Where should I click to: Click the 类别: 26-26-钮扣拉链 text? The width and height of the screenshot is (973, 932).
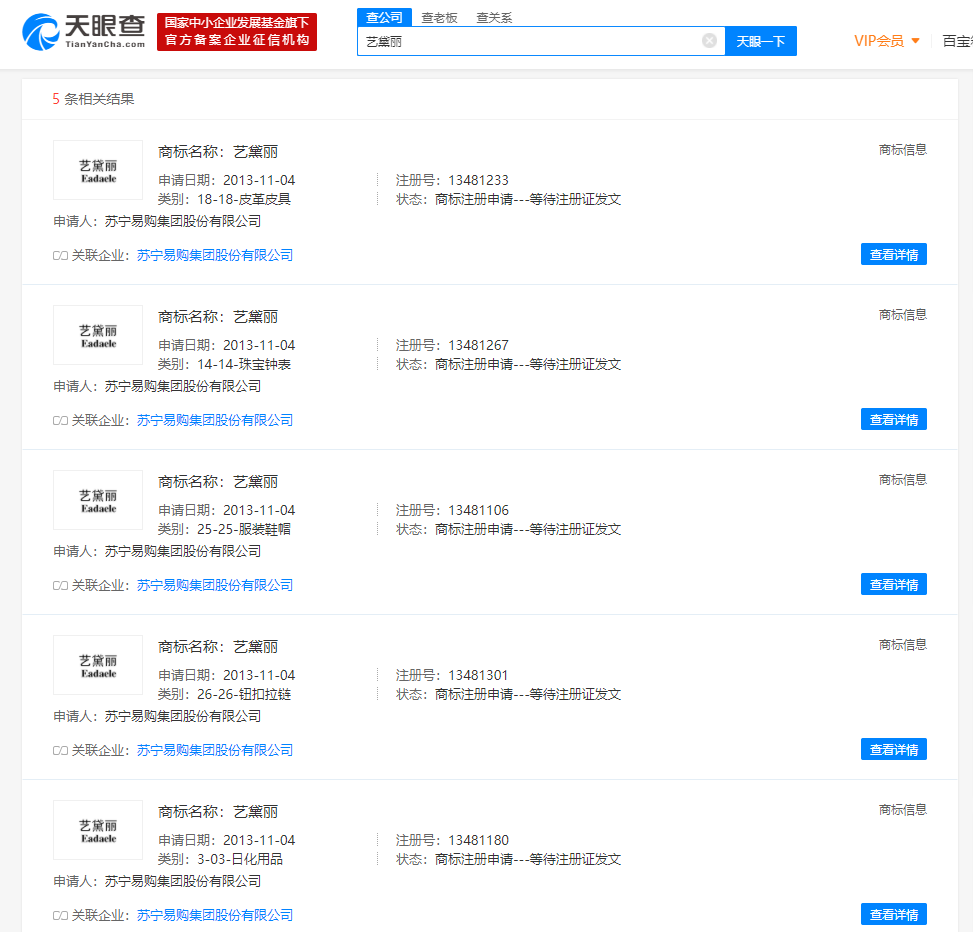tap(224, 694)
